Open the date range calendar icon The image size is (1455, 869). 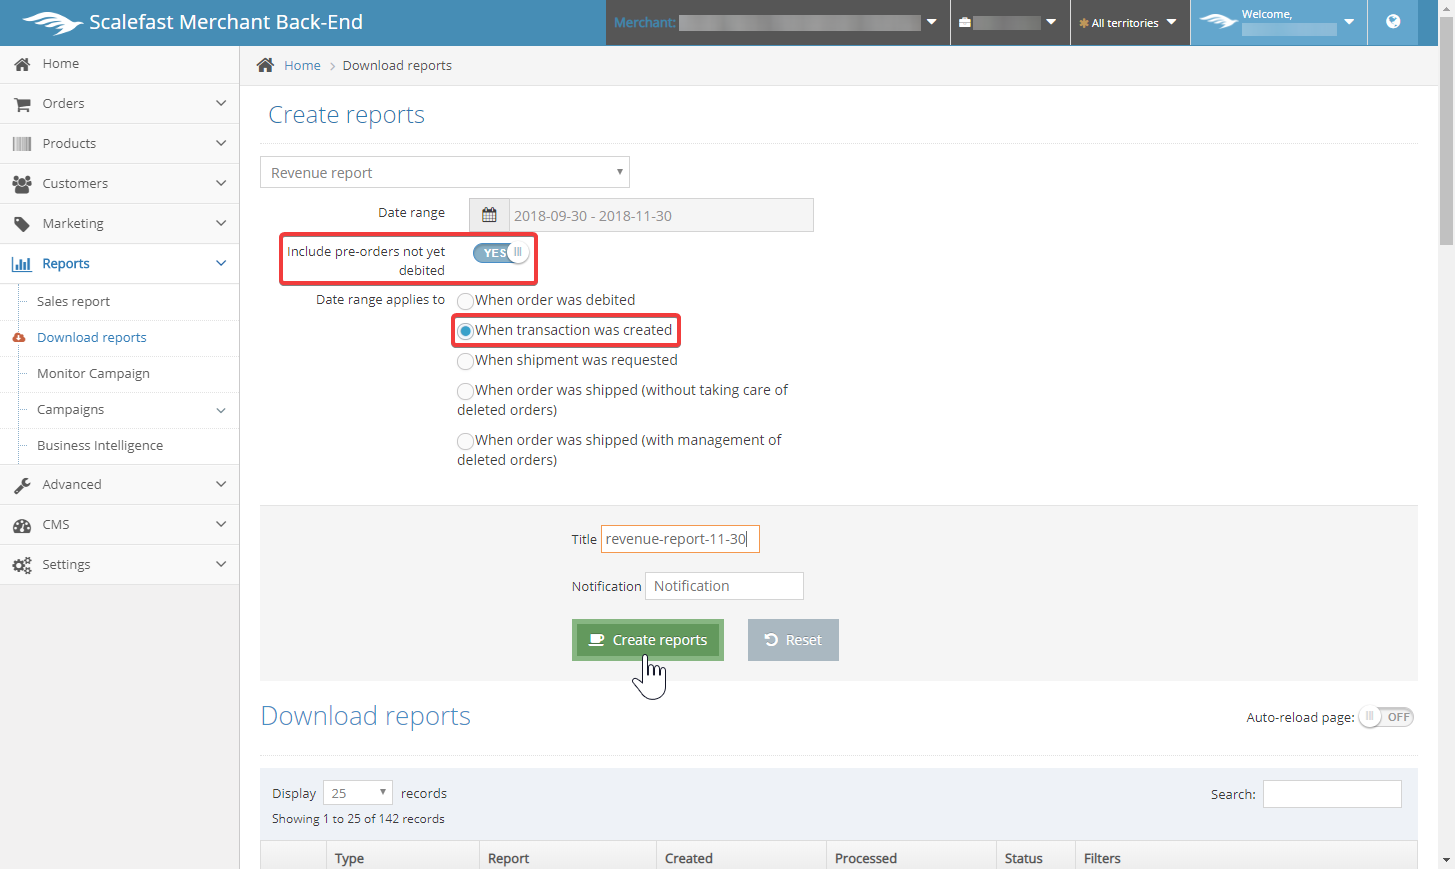point(489,215)
